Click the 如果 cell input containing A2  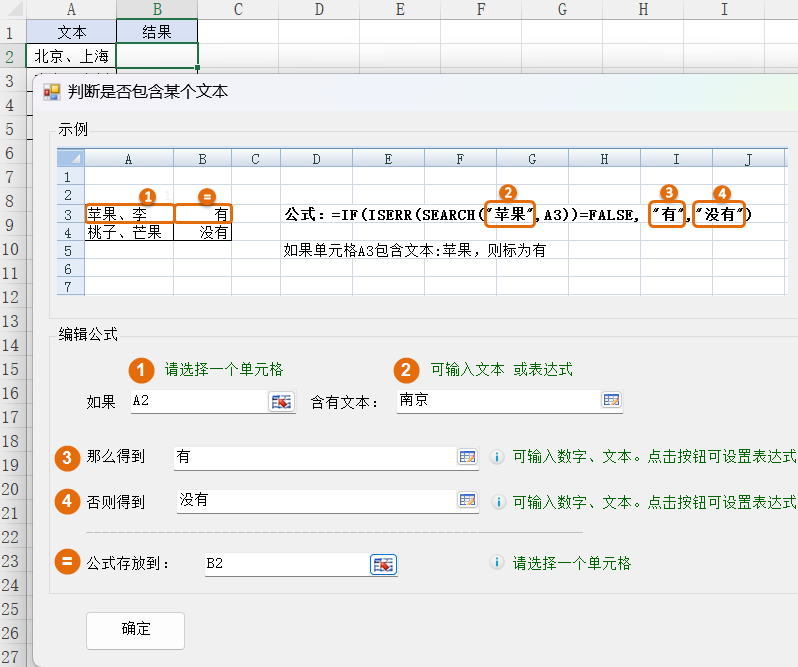tap(197, 401)
